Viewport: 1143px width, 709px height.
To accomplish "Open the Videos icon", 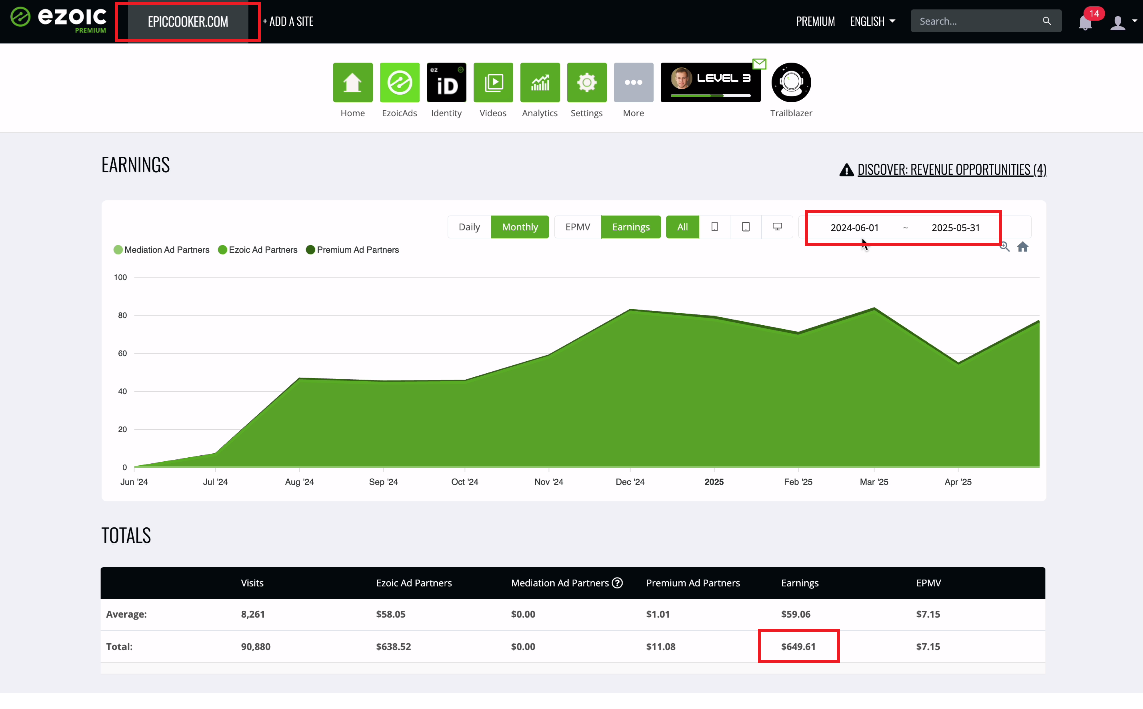I will (493, 82).
